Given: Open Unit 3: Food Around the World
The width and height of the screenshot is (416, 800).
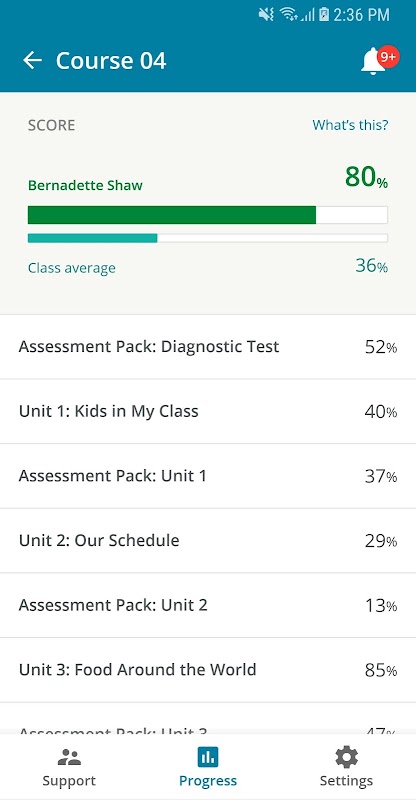Looking at the screenshot, I should point(208,669).
